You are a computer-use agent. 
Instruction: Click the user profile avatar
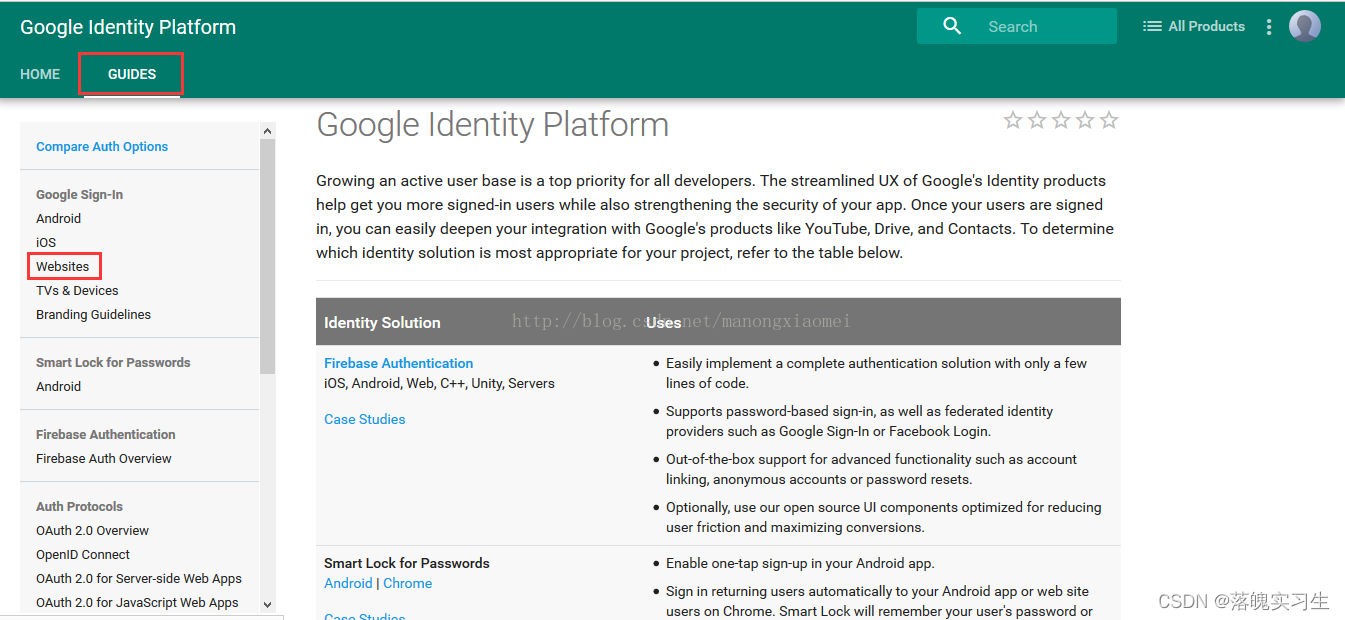click(x=1304, y=26)
